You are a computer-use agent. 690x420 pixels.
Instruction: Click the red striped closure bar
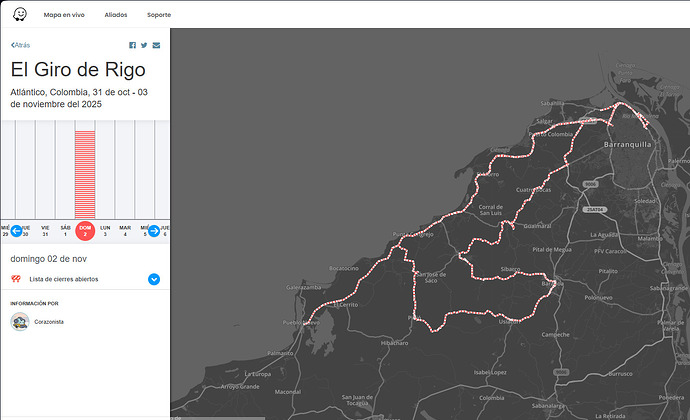85,170
